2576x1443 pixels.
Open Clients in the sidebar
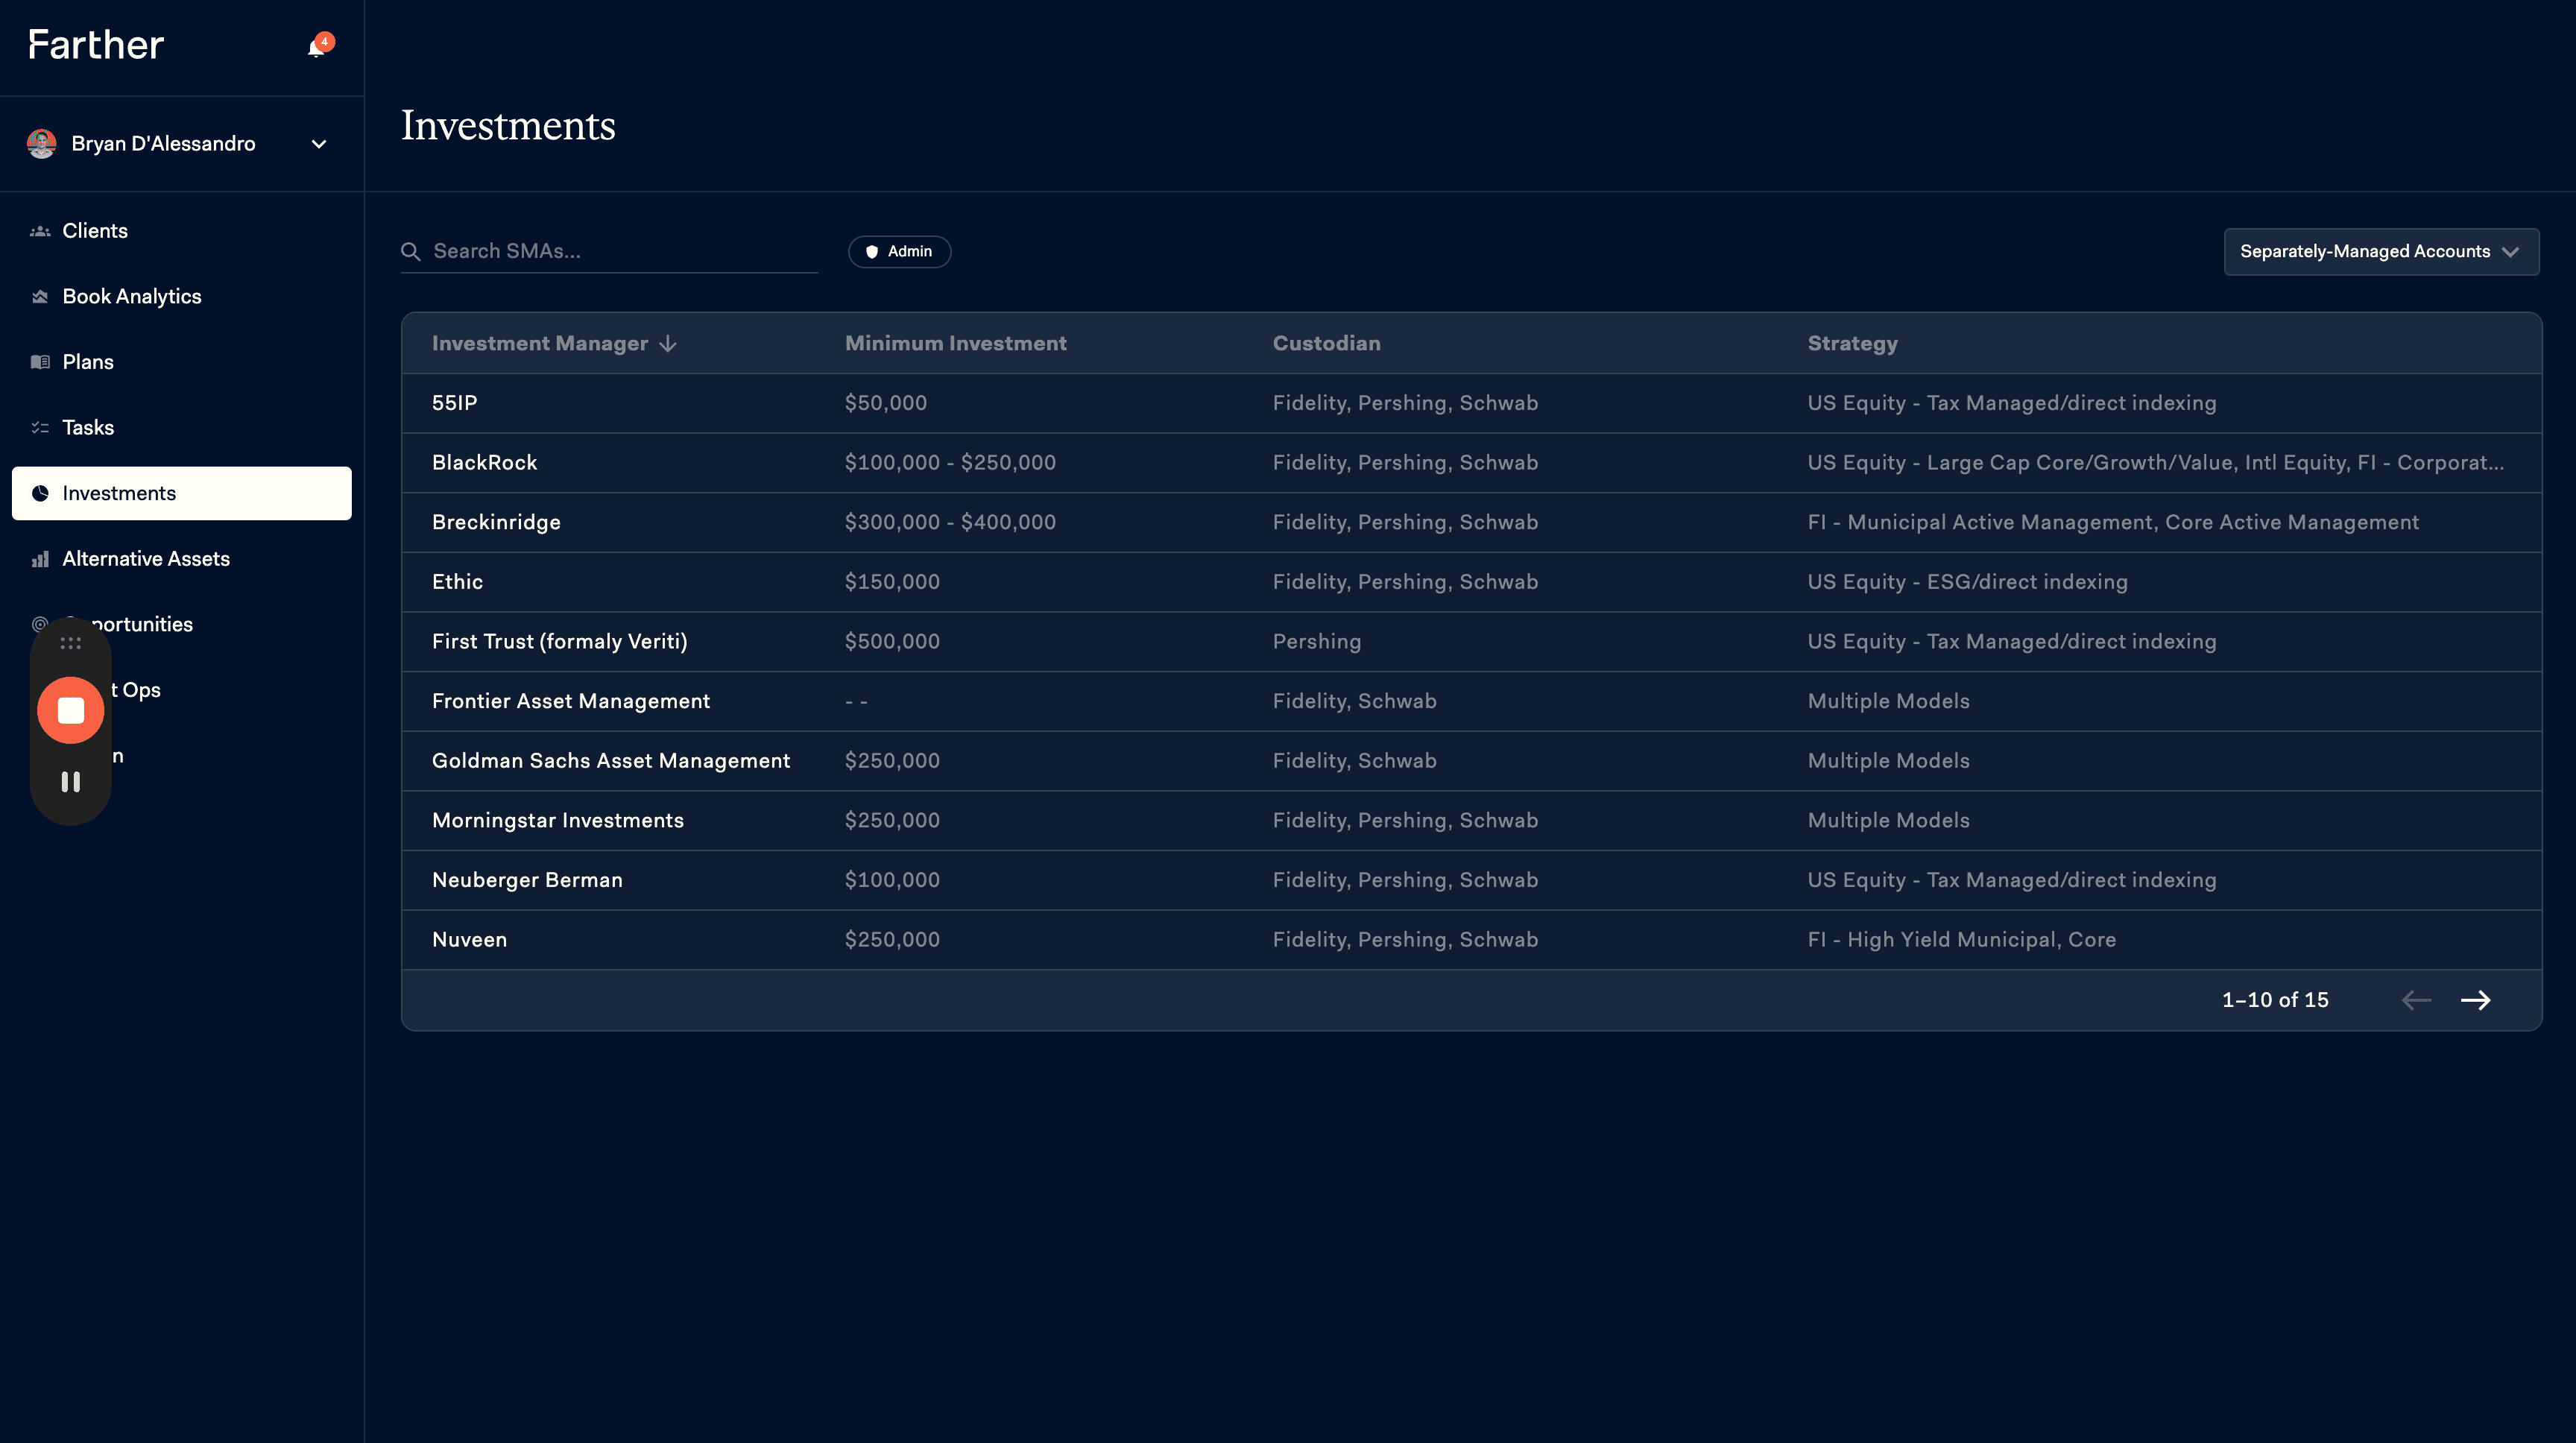pos(182,231)
